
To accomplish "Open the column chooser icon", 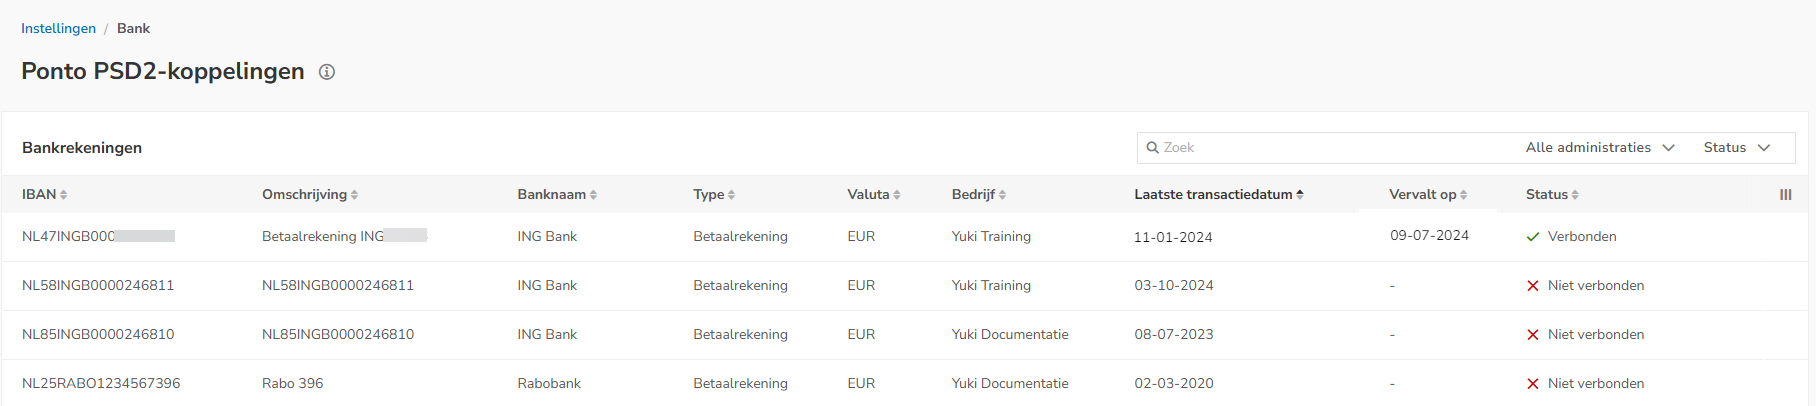I will pyautogui.click(x=1785, y=195).
